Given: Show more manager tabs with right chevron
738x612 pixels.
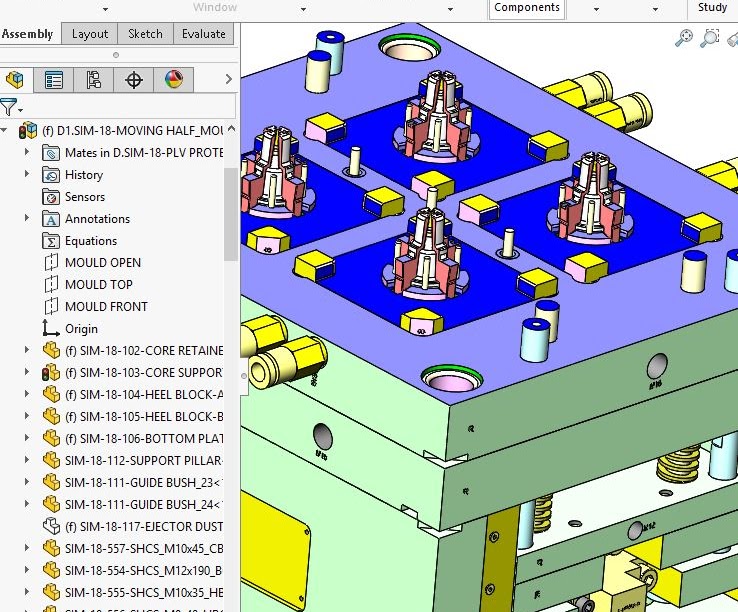Looking at the screenshot, I should [229, 80].
